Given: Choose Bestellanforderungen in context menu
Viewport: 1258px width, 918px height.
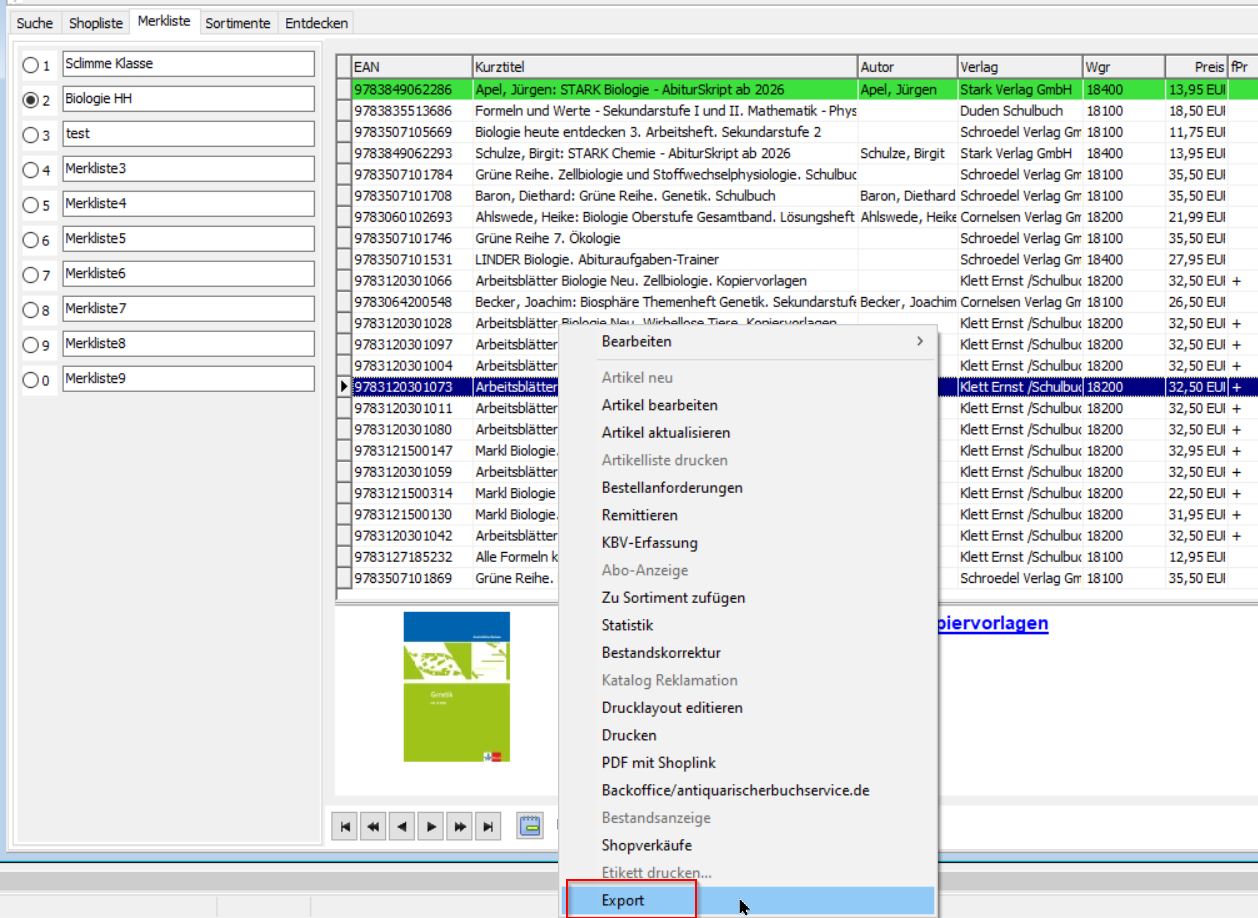Looking at the screenshot, I should [747, 488].
